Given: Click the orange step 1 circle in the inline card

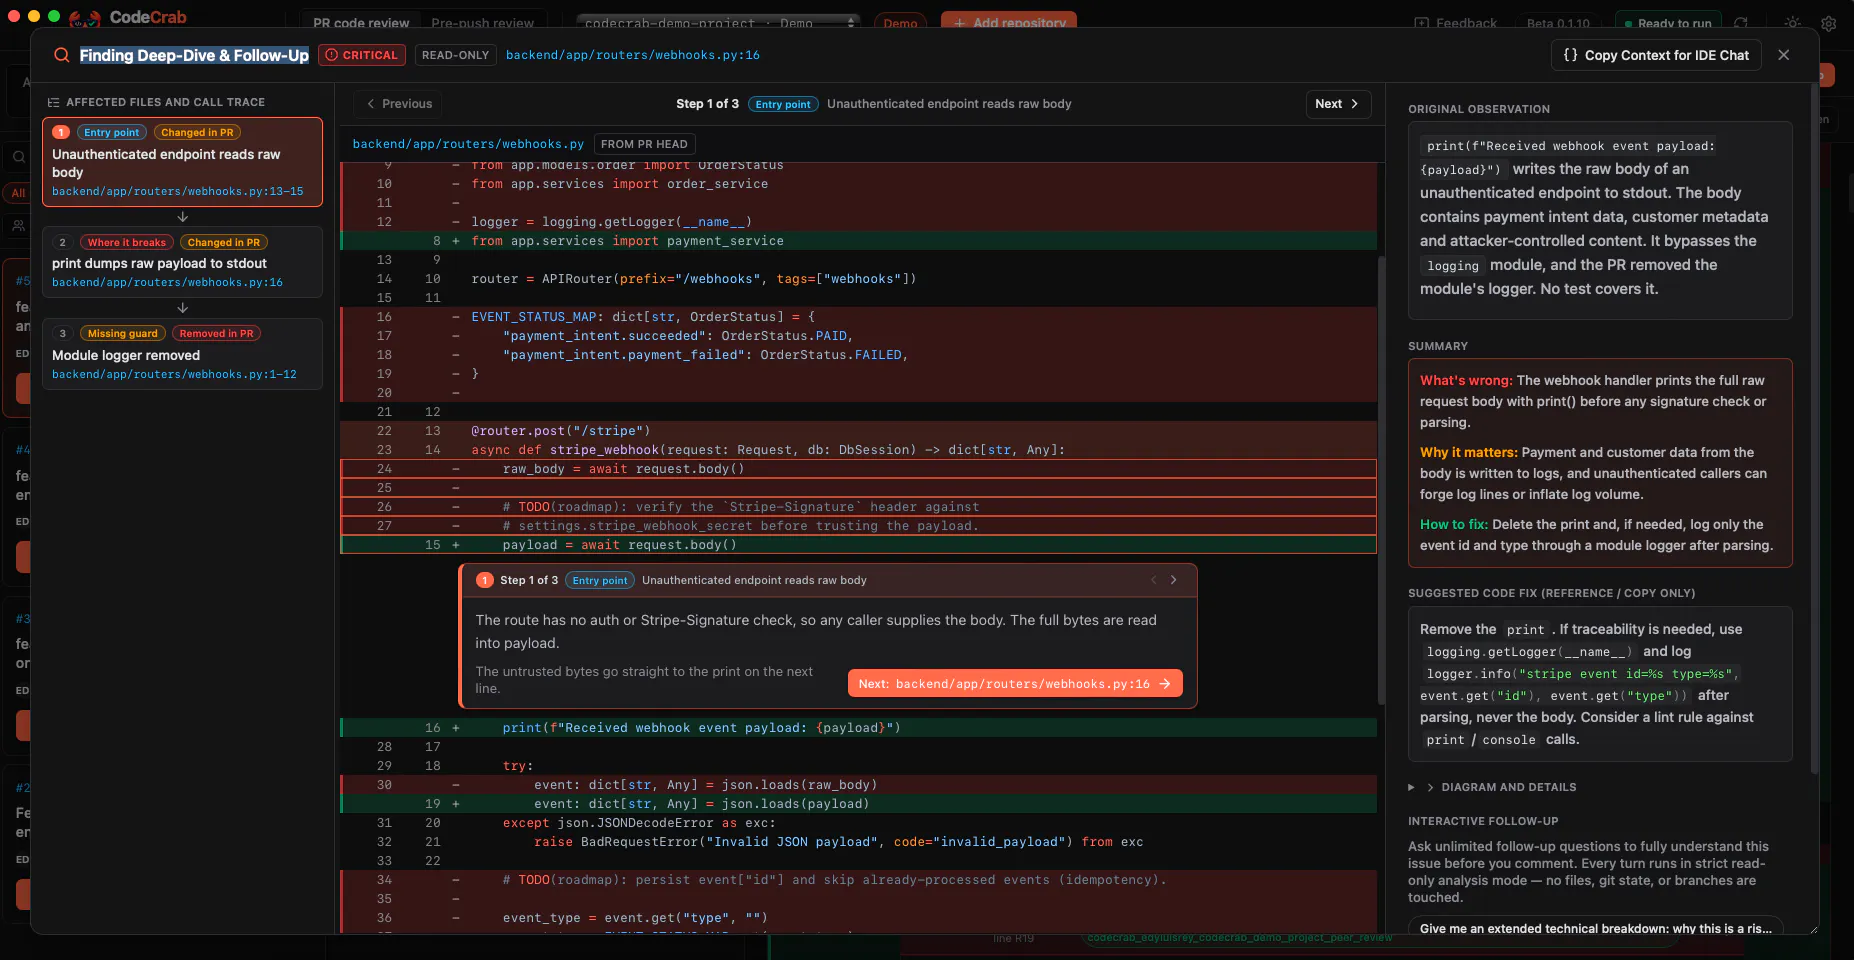Looking at the screenshot, I should pyautogui.click(x=485, y=580).
